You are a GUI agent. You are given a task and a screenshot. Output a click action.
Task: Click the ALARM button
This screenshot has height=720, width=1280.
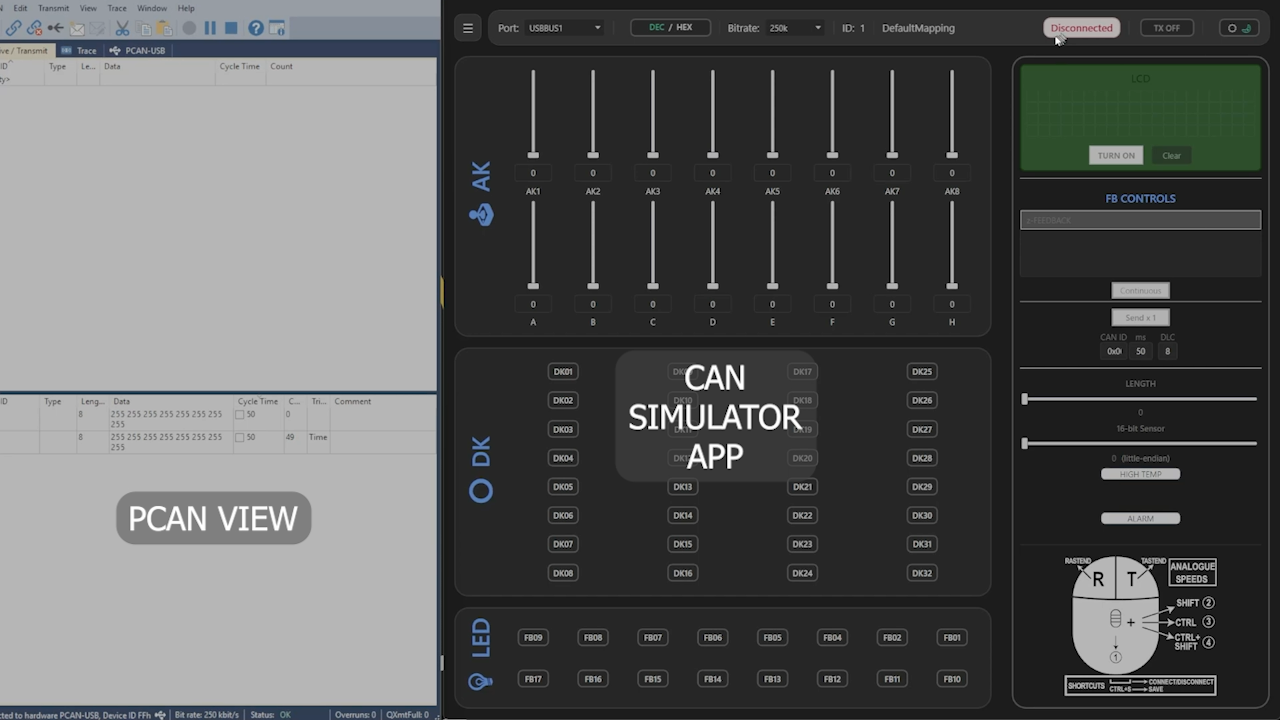(1140, 518)
